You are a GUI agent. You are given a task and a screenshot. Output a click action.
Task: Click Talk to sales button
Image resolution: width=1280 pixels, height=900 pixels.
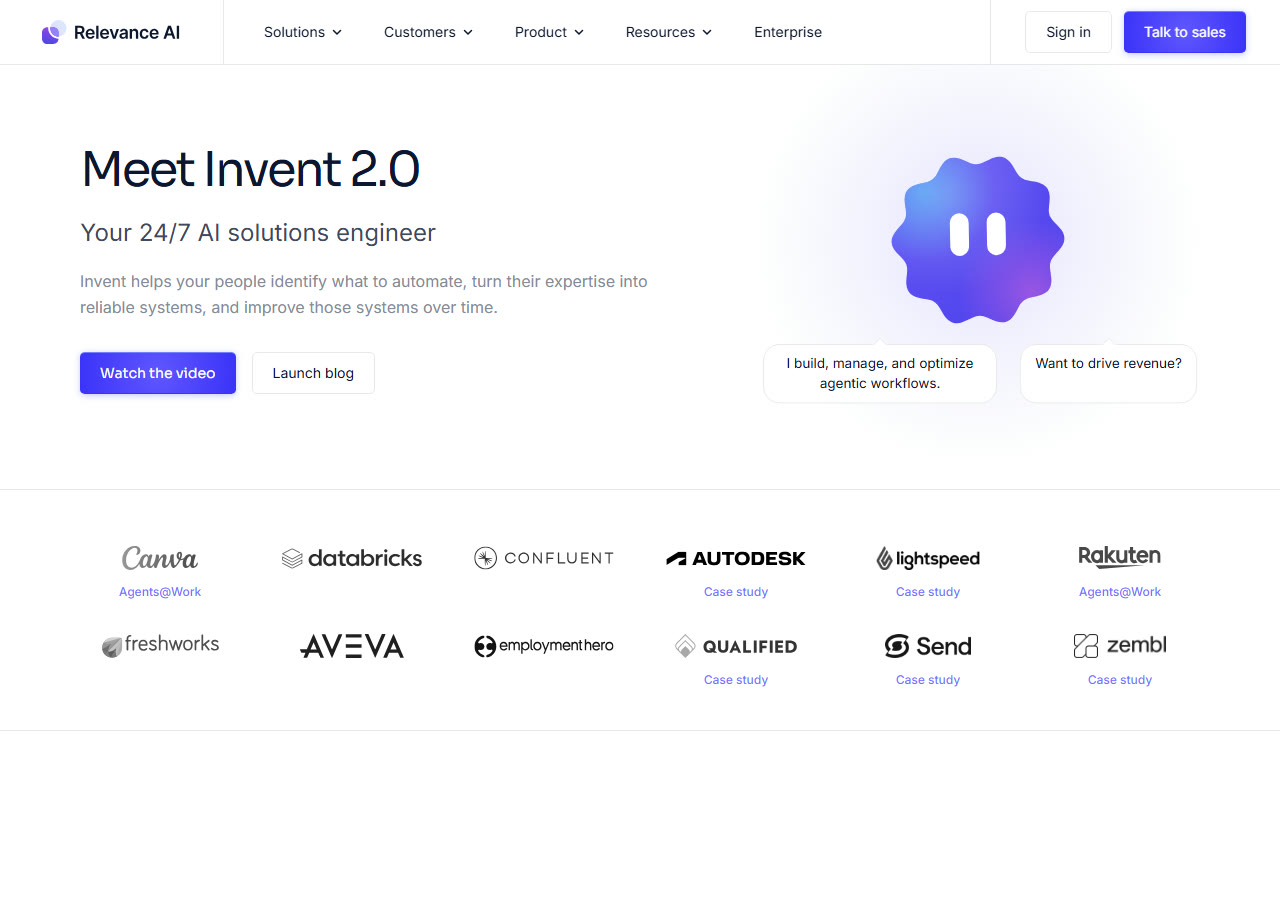1185,32
